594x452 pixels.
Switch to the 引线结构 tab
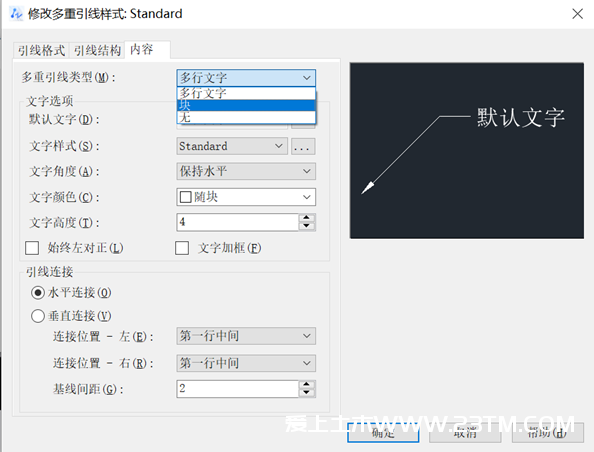point(97,50)
